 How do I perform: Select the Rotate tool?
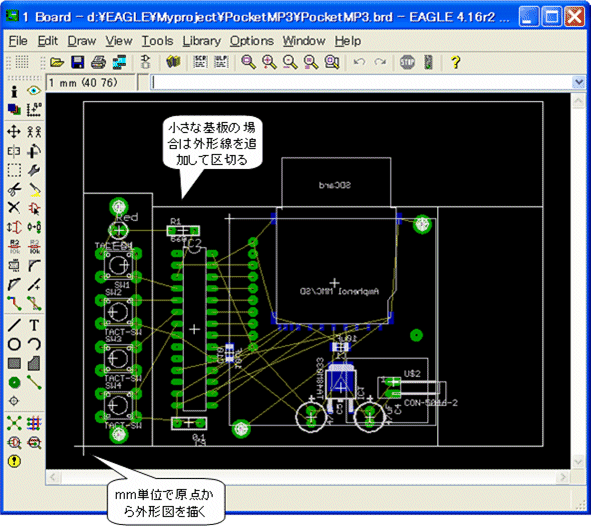pos(34,151)
